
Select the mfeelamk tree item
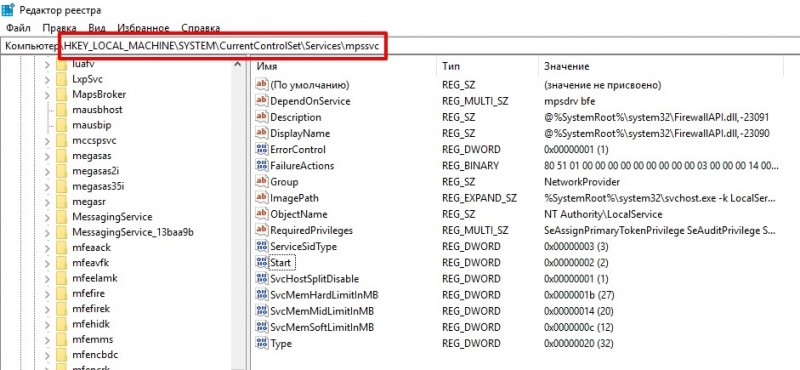click(95, 278)
